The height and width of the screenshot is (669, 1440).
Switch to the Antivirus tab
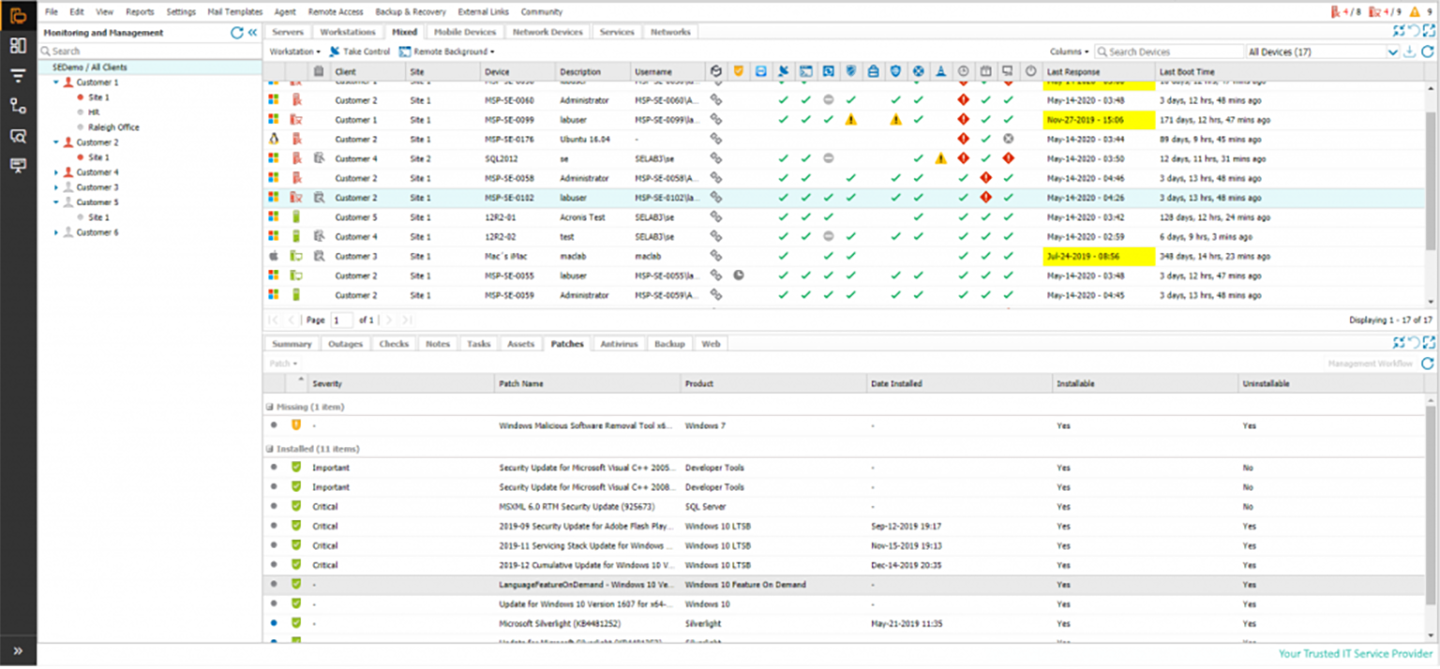(619, 343)
